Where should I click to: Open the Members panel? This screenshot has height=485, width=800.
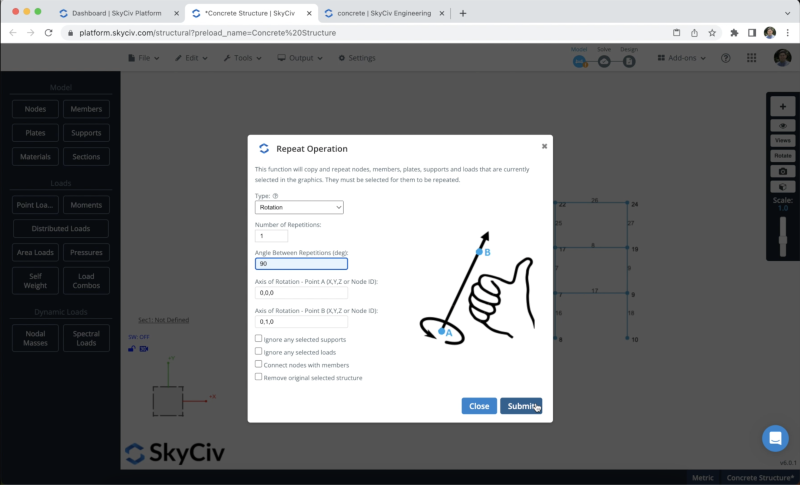tap(86, 109)
